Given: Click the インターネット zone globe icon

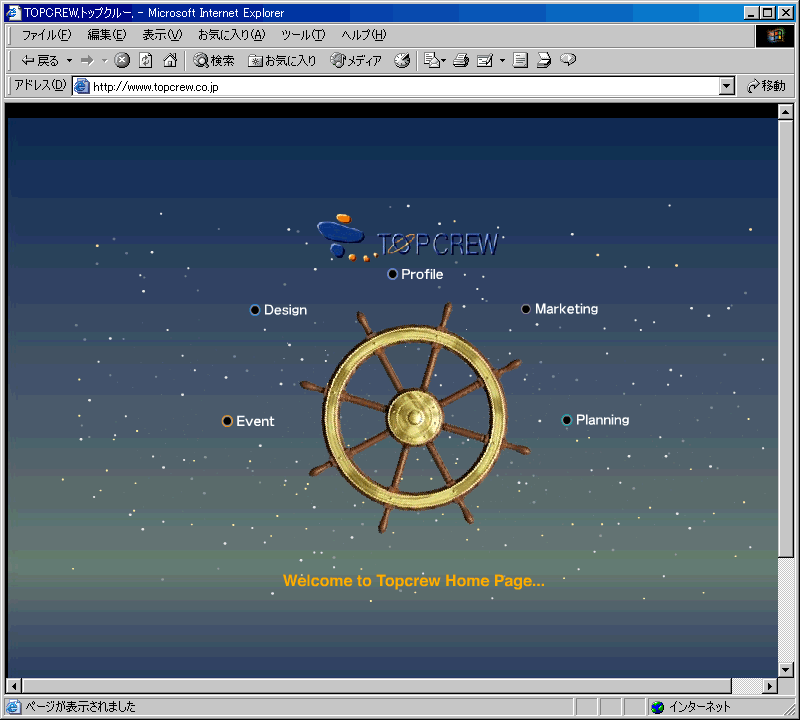Looking at the screenshot, I should click(x=658, y=707).
